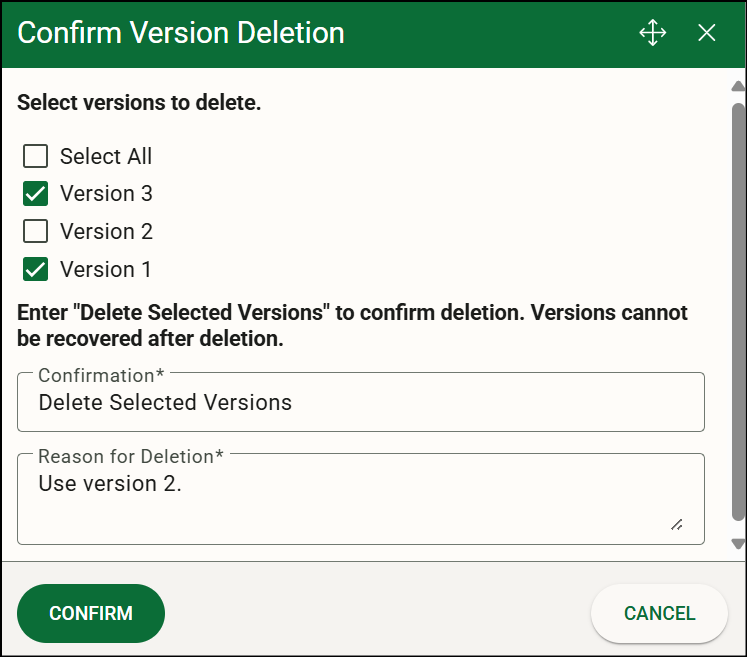Uncheck the Version 3 checkbox
The width and height of the screenshot is (747, 657).
pos(35,193)
